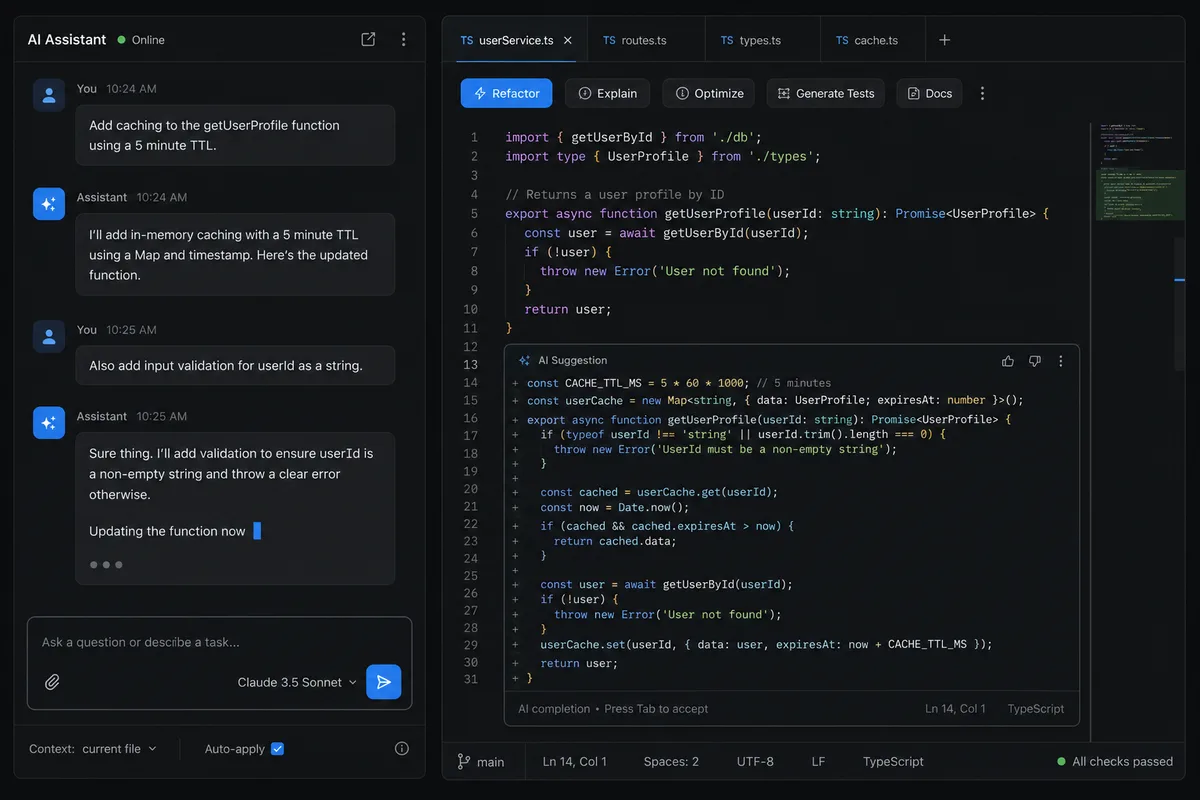Click TypeScript label in suggestion footer
The width and height of the screenshot is (1200, 800).
pos(1036,709)
